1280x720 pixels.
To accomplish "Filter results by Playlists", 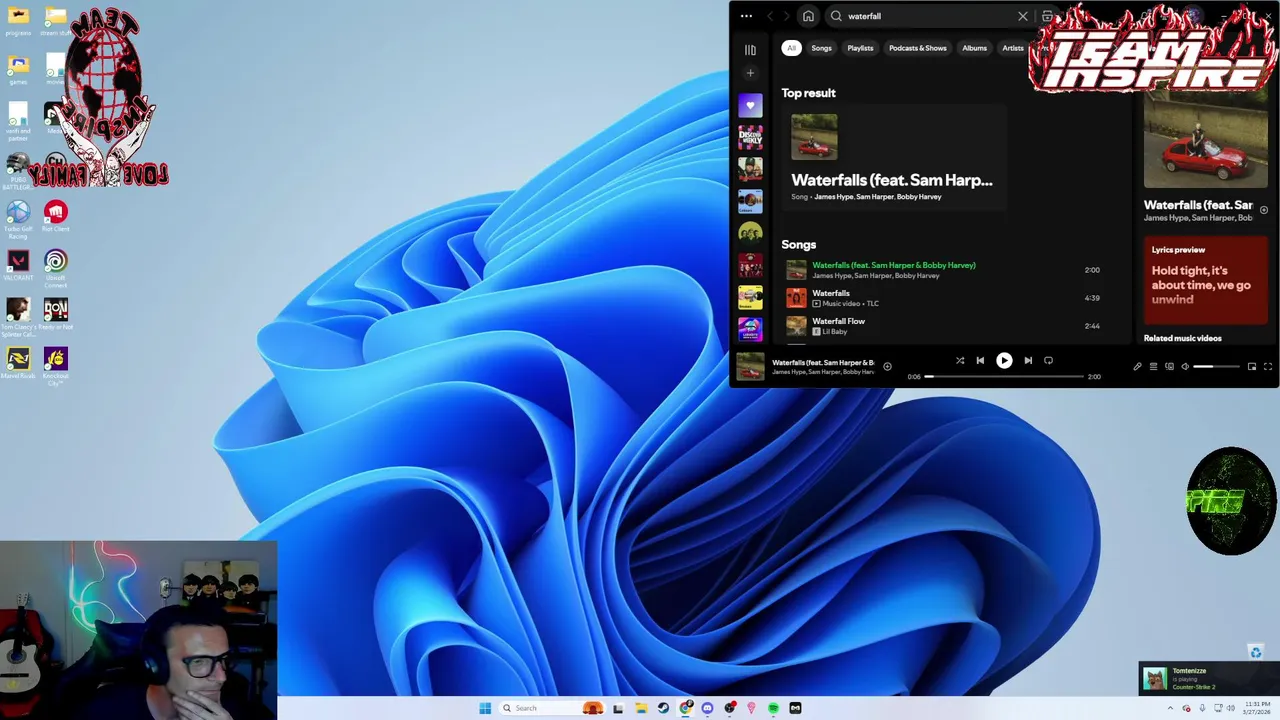I will [860, 48].
